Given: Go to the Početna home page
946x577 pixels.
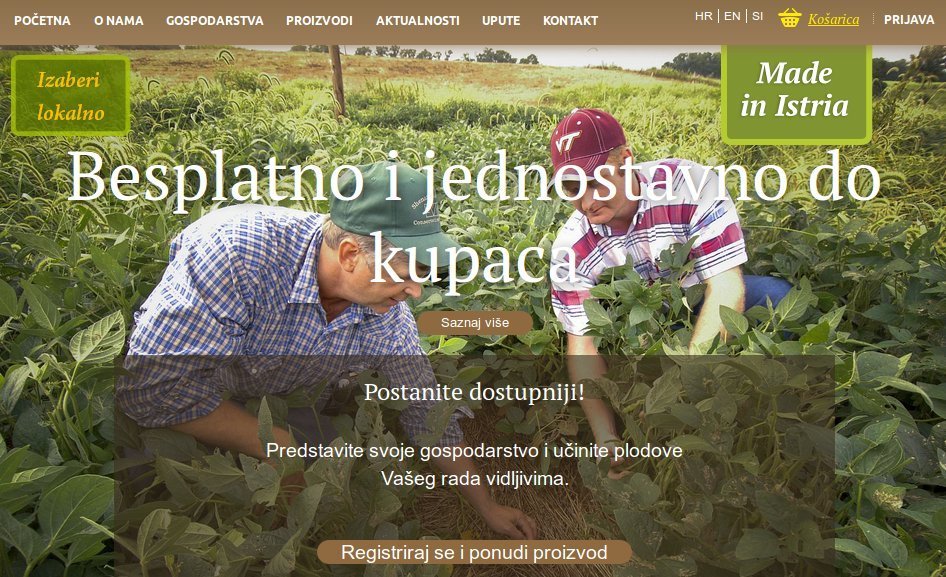Looking at the screenshot, I should (42, 21).
